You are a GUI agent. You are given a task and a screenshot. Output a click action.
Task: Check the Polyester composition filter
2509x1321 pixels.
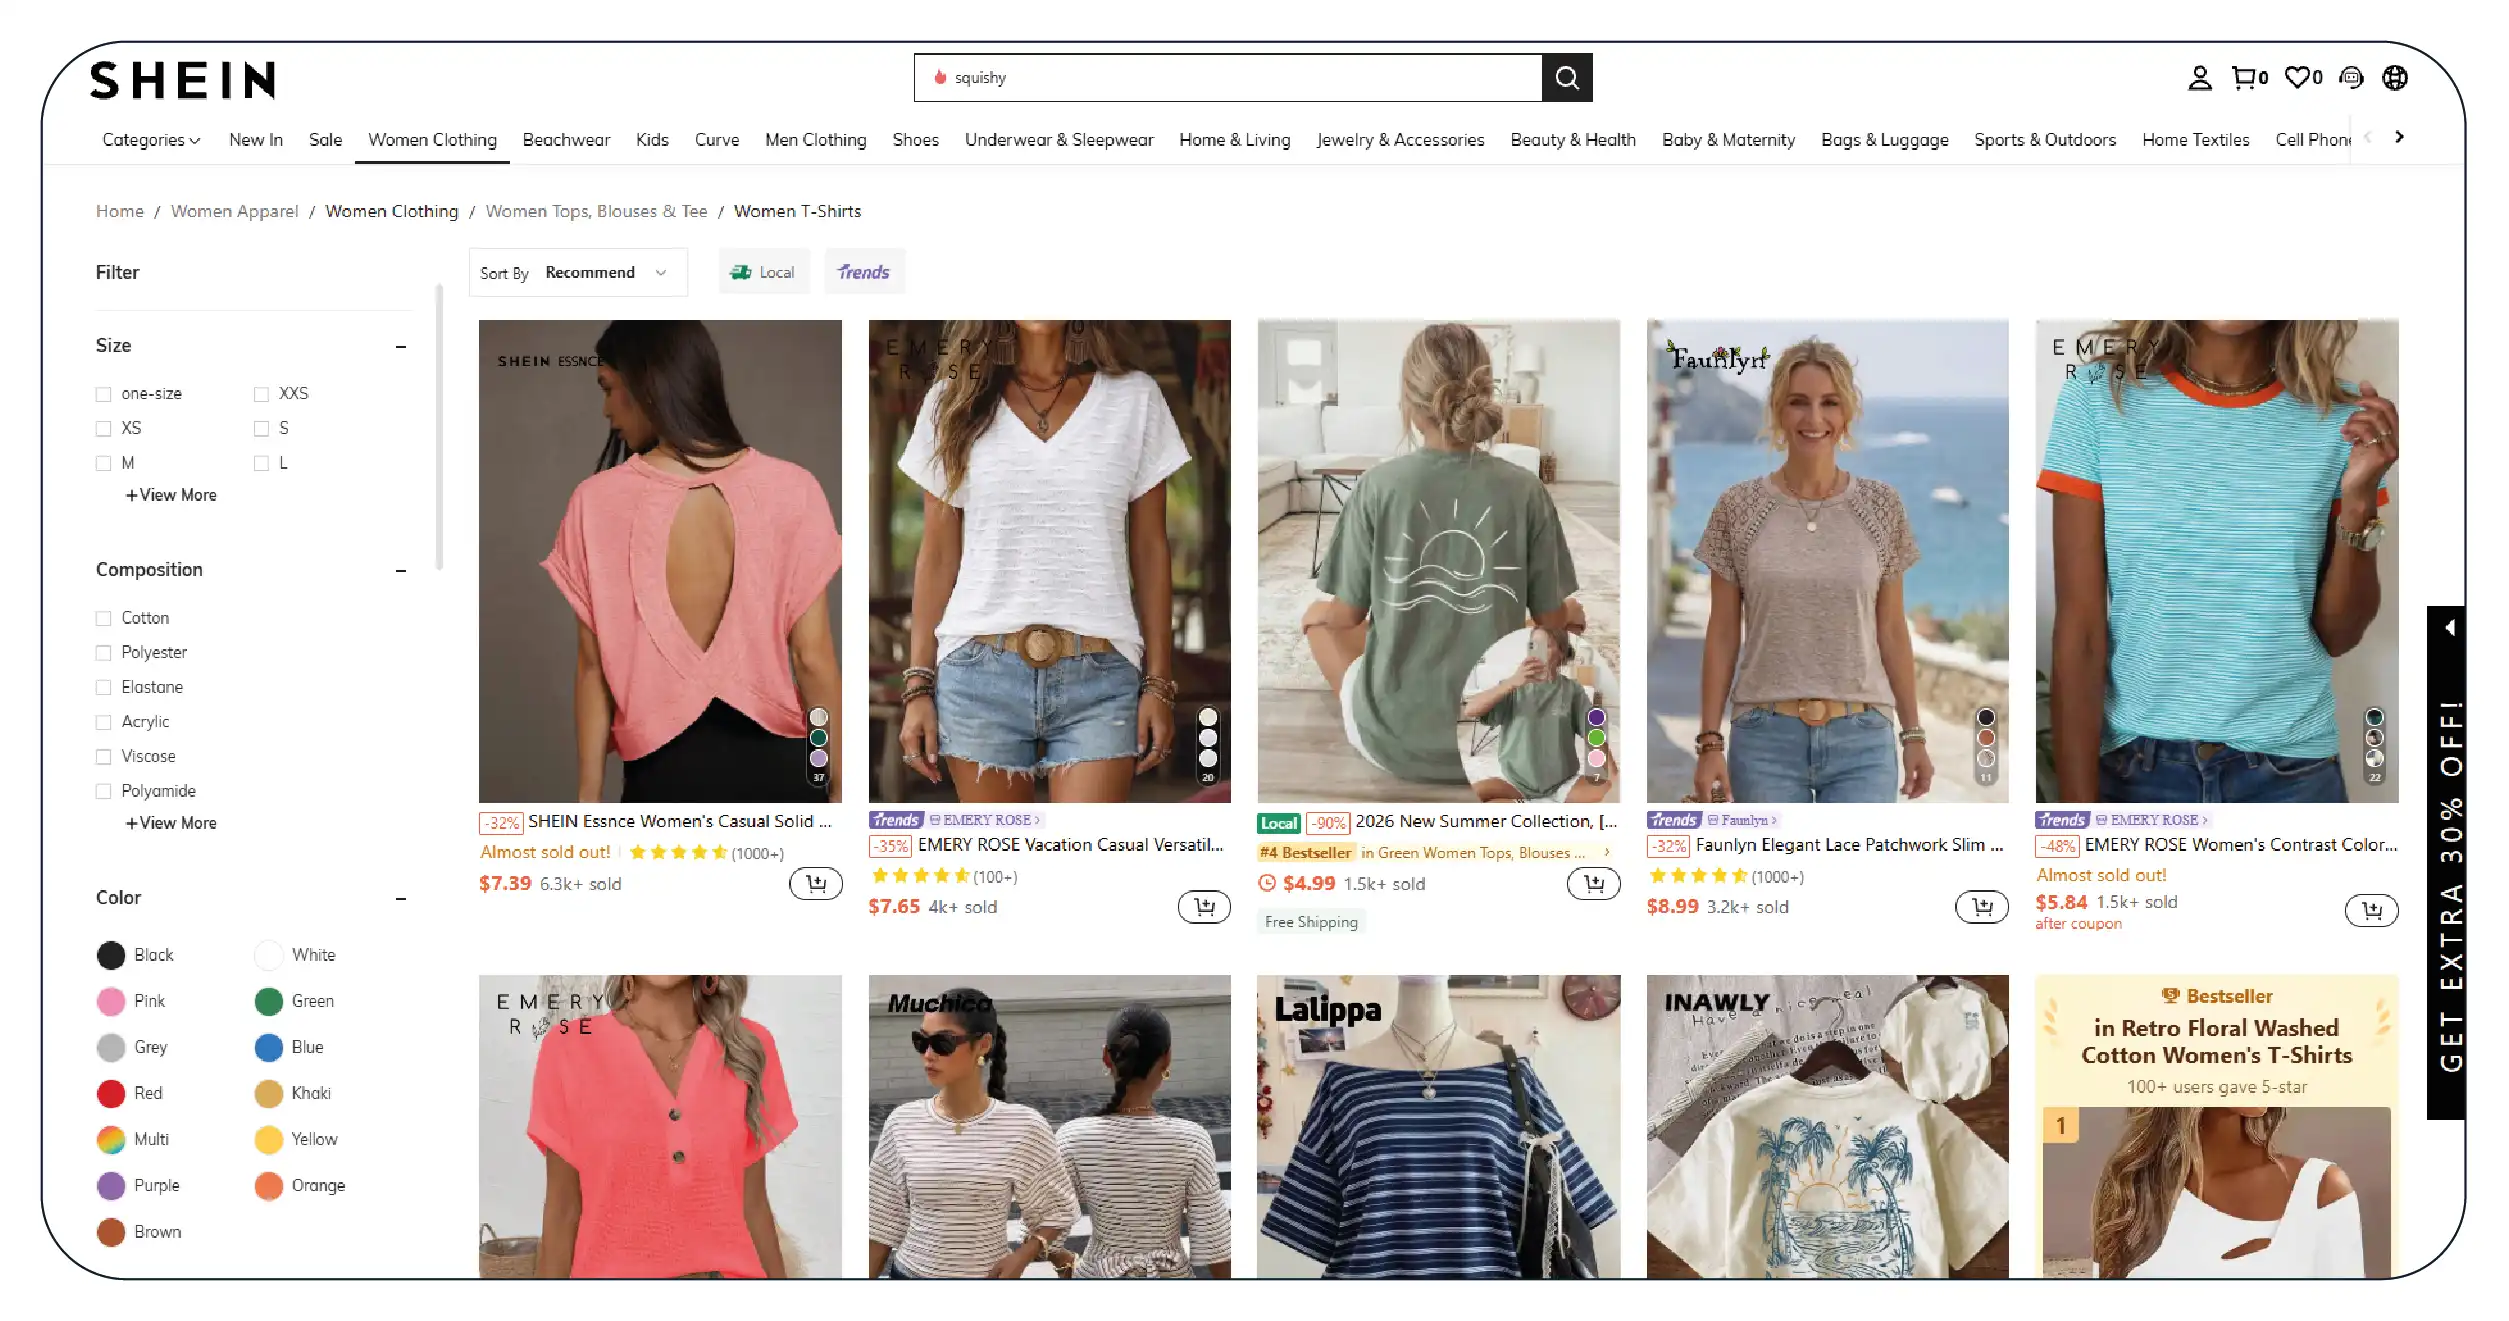coord(103,653)
